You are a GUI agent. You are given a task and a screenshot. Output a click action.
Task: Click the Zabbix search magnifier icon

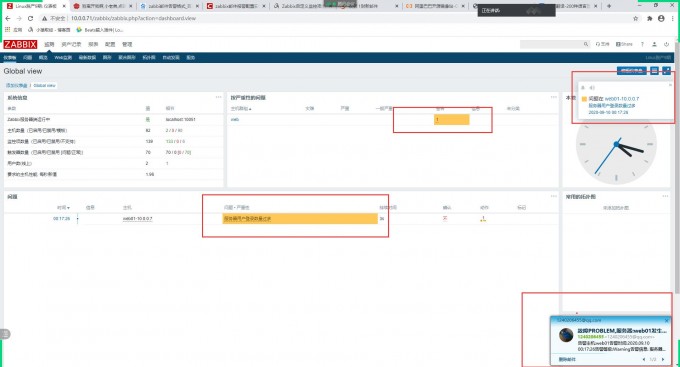586,44
